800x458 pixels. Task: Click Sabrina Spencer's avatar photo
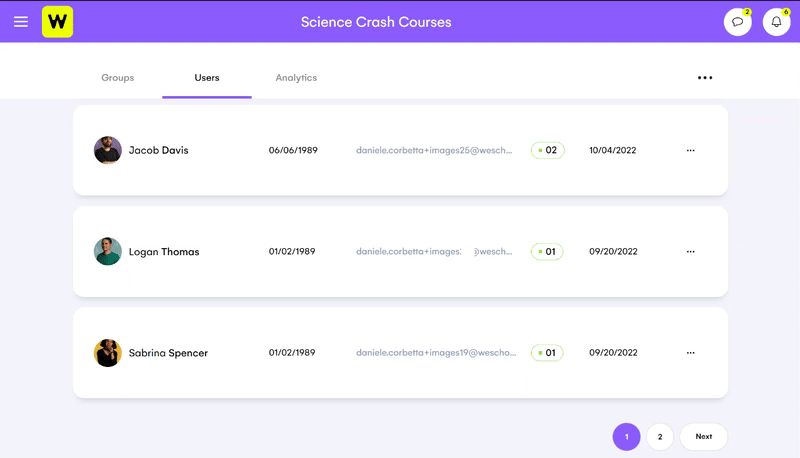tap(108, 352)
